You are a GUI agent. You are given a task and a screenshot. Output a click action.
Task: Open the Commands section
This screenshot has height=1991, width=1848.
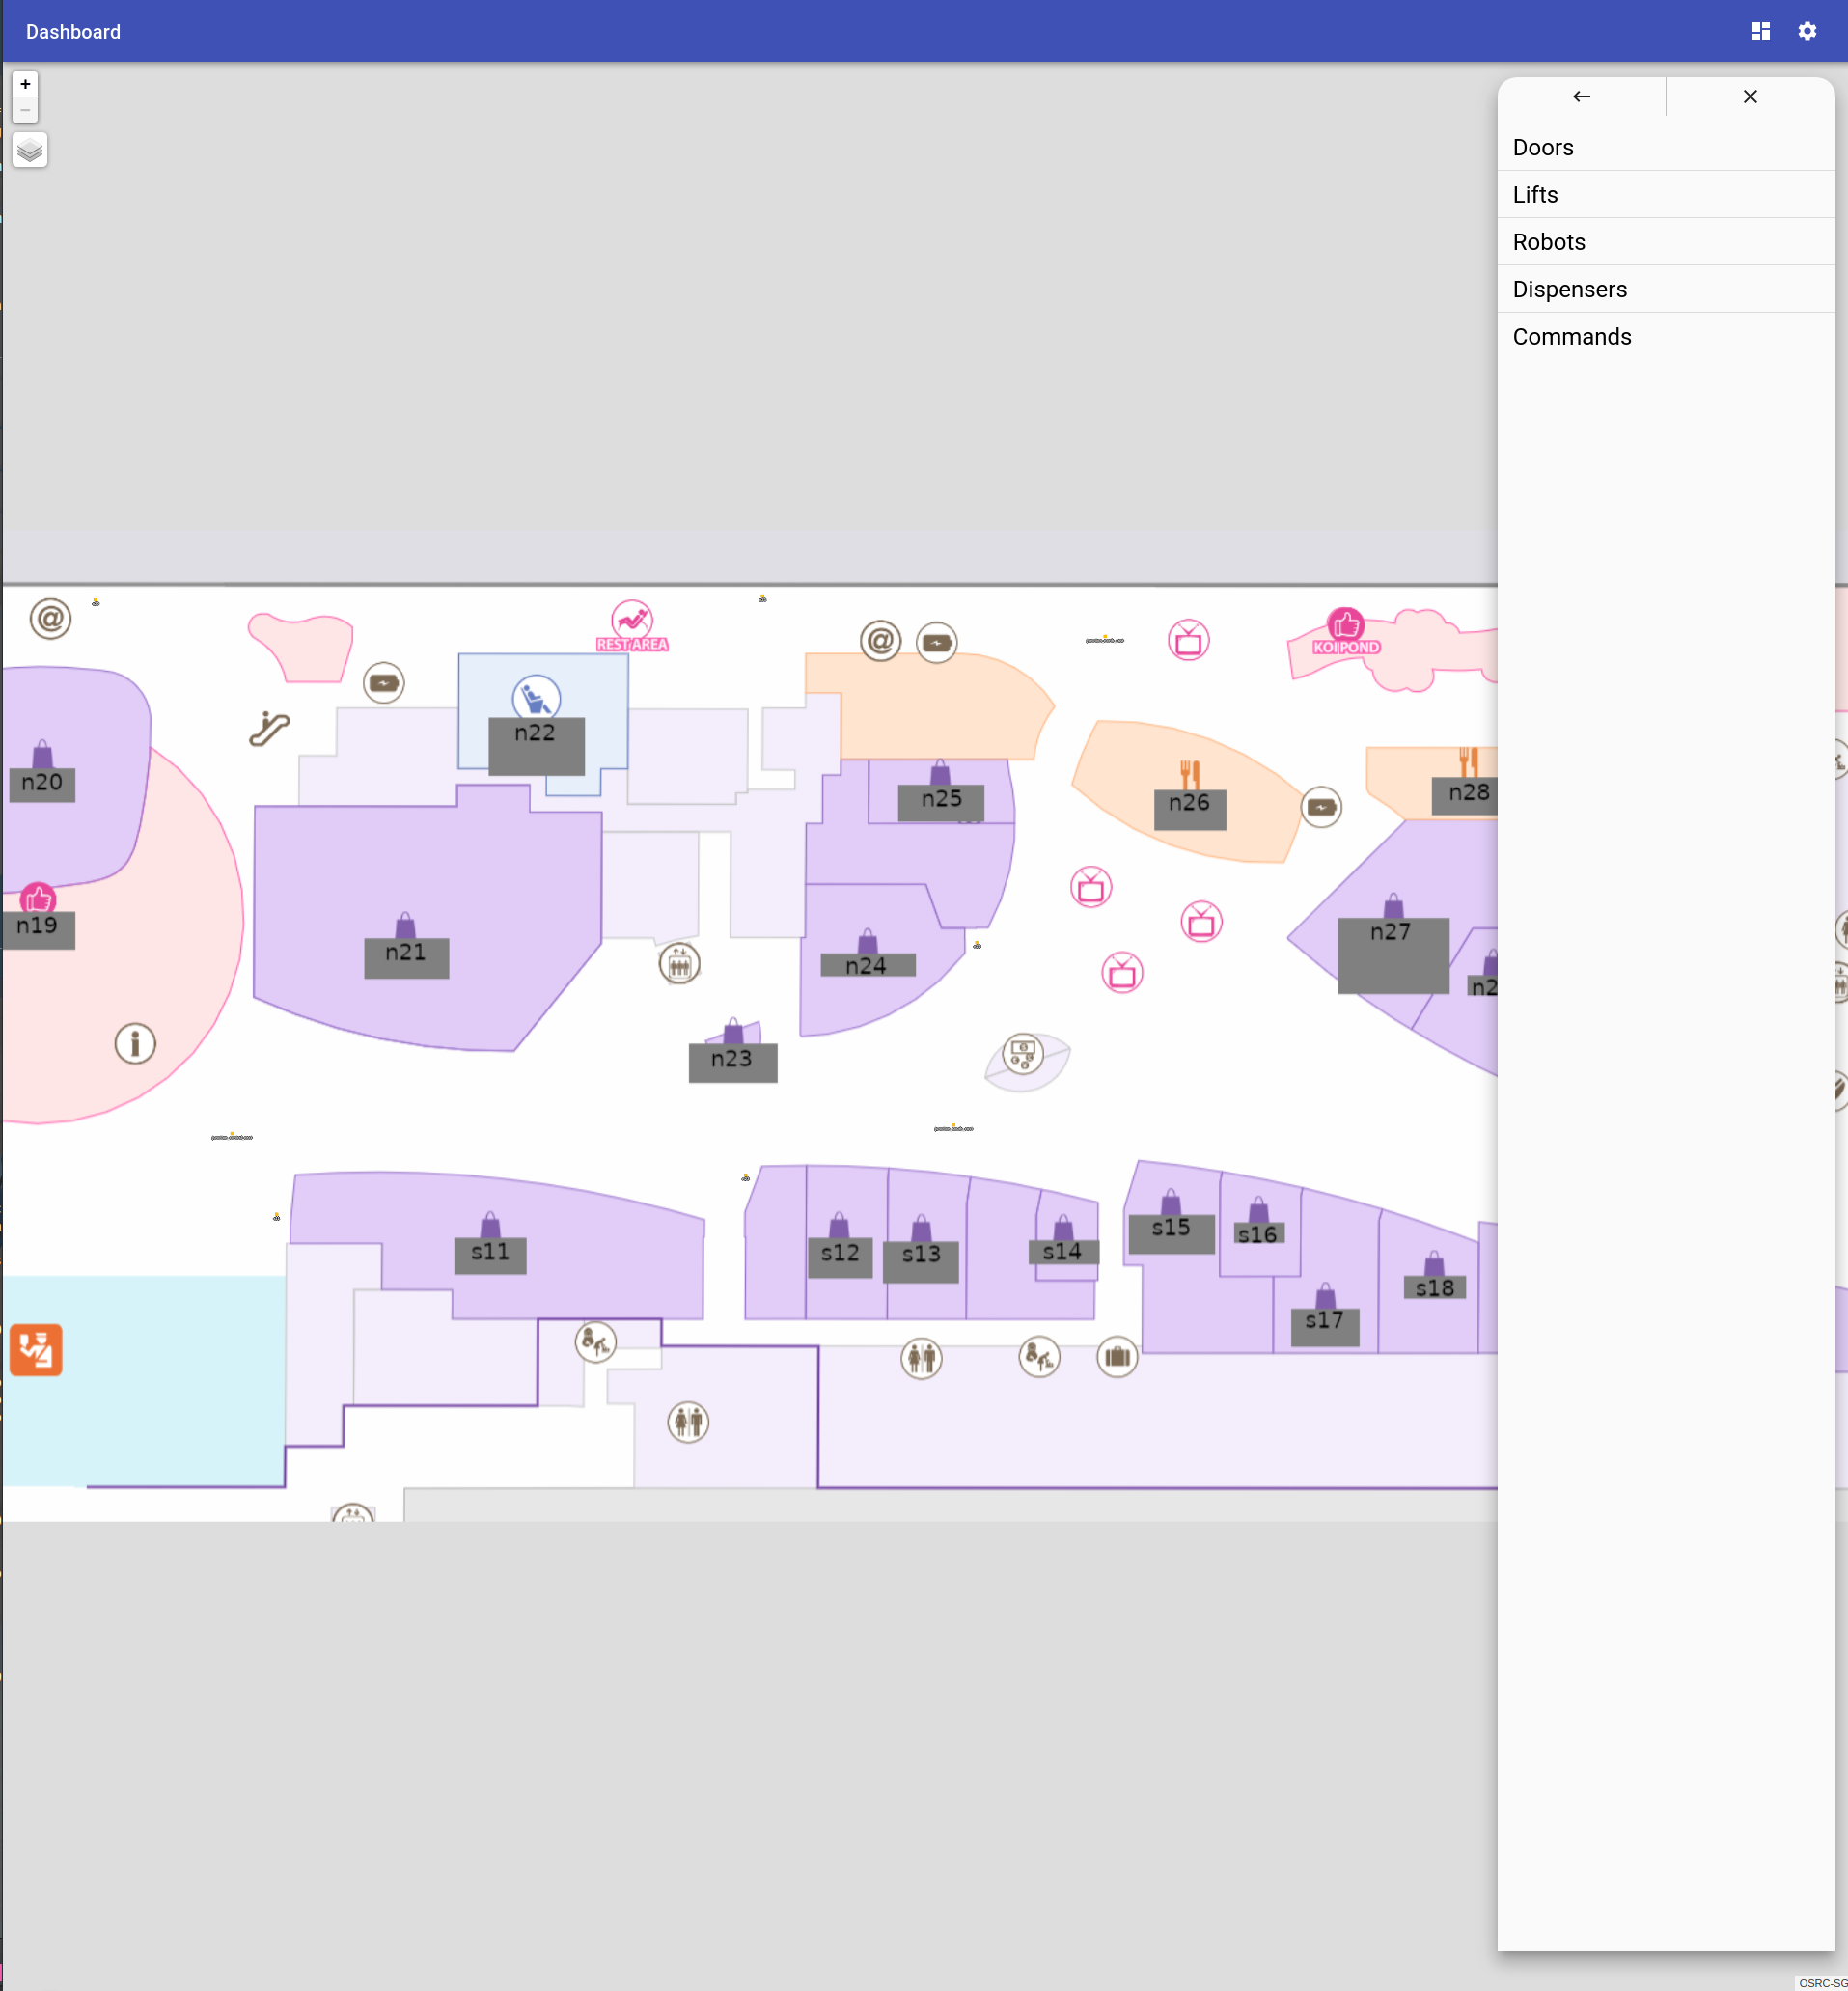(x=1572, y=337)
